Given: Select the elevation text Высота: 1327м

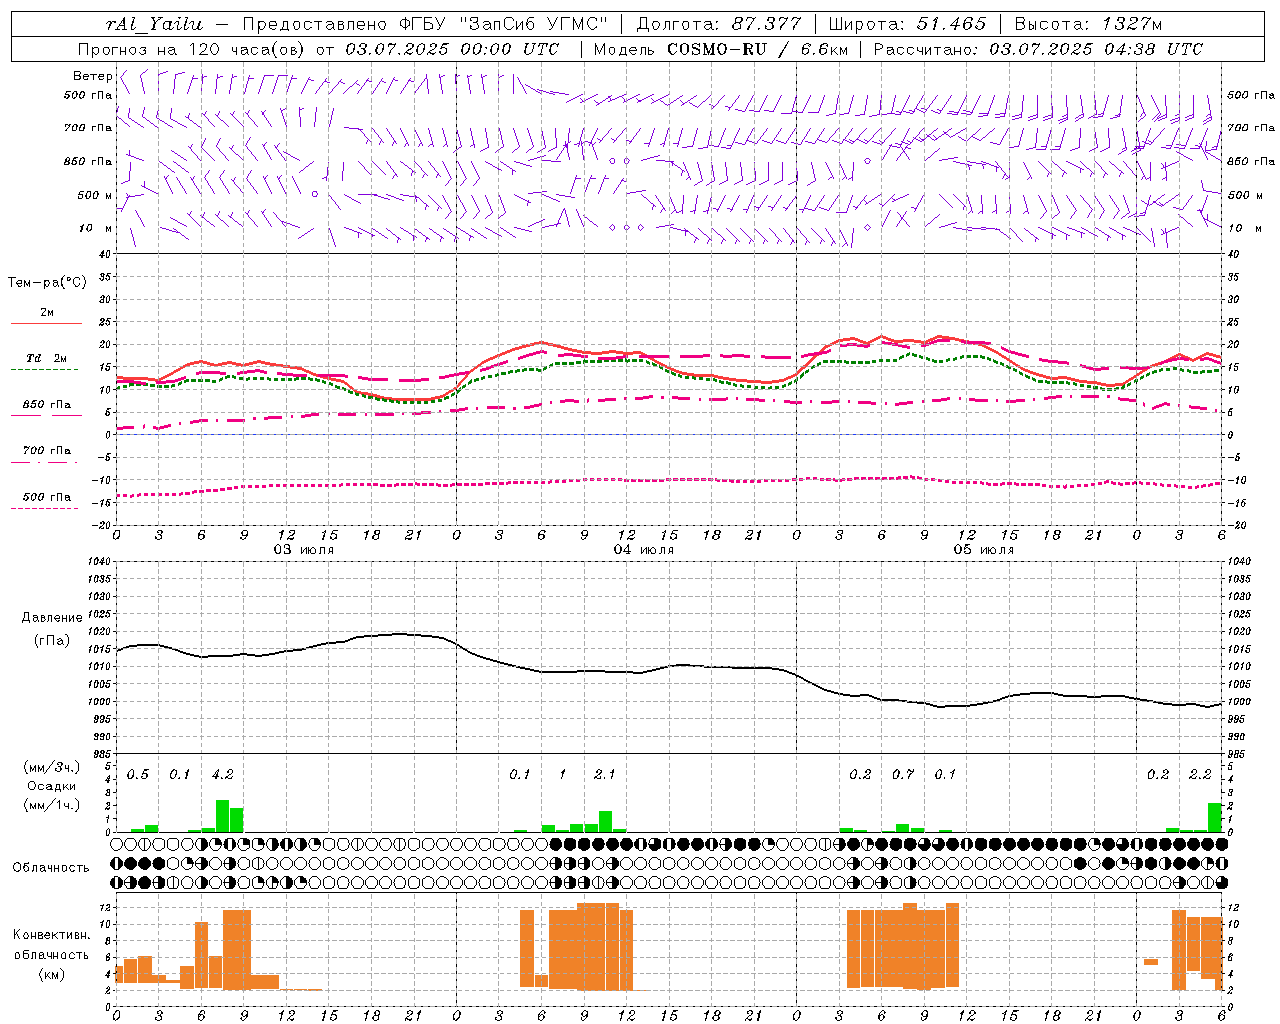Looking at the screenshot, I should pos(1088,24).
